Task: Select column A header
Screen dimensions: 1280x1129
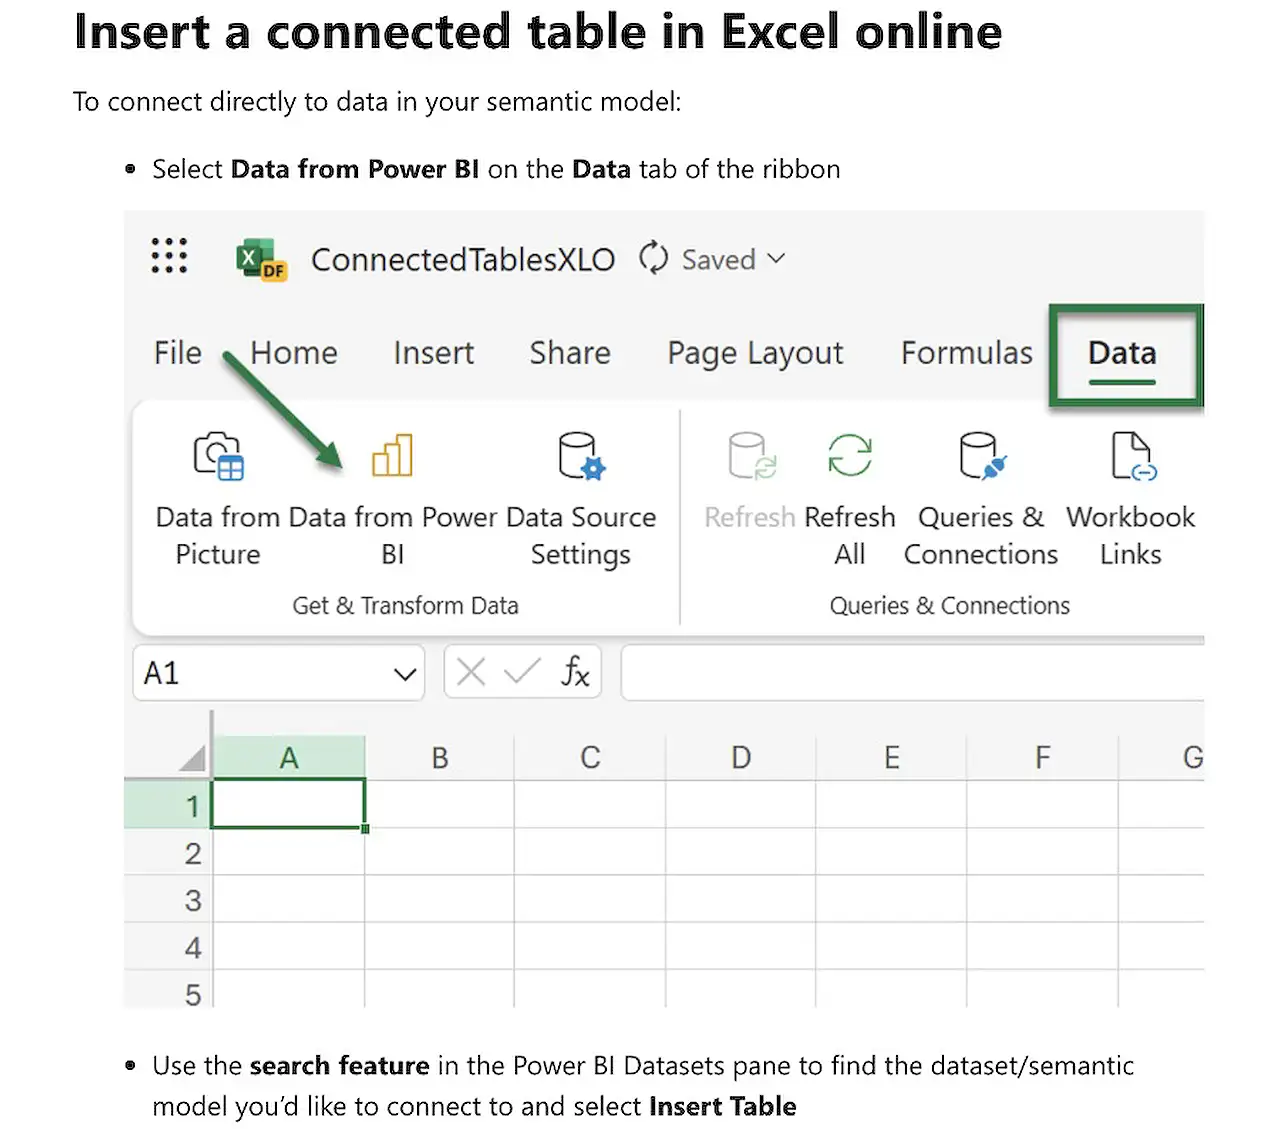Action: tap(289, 758)
